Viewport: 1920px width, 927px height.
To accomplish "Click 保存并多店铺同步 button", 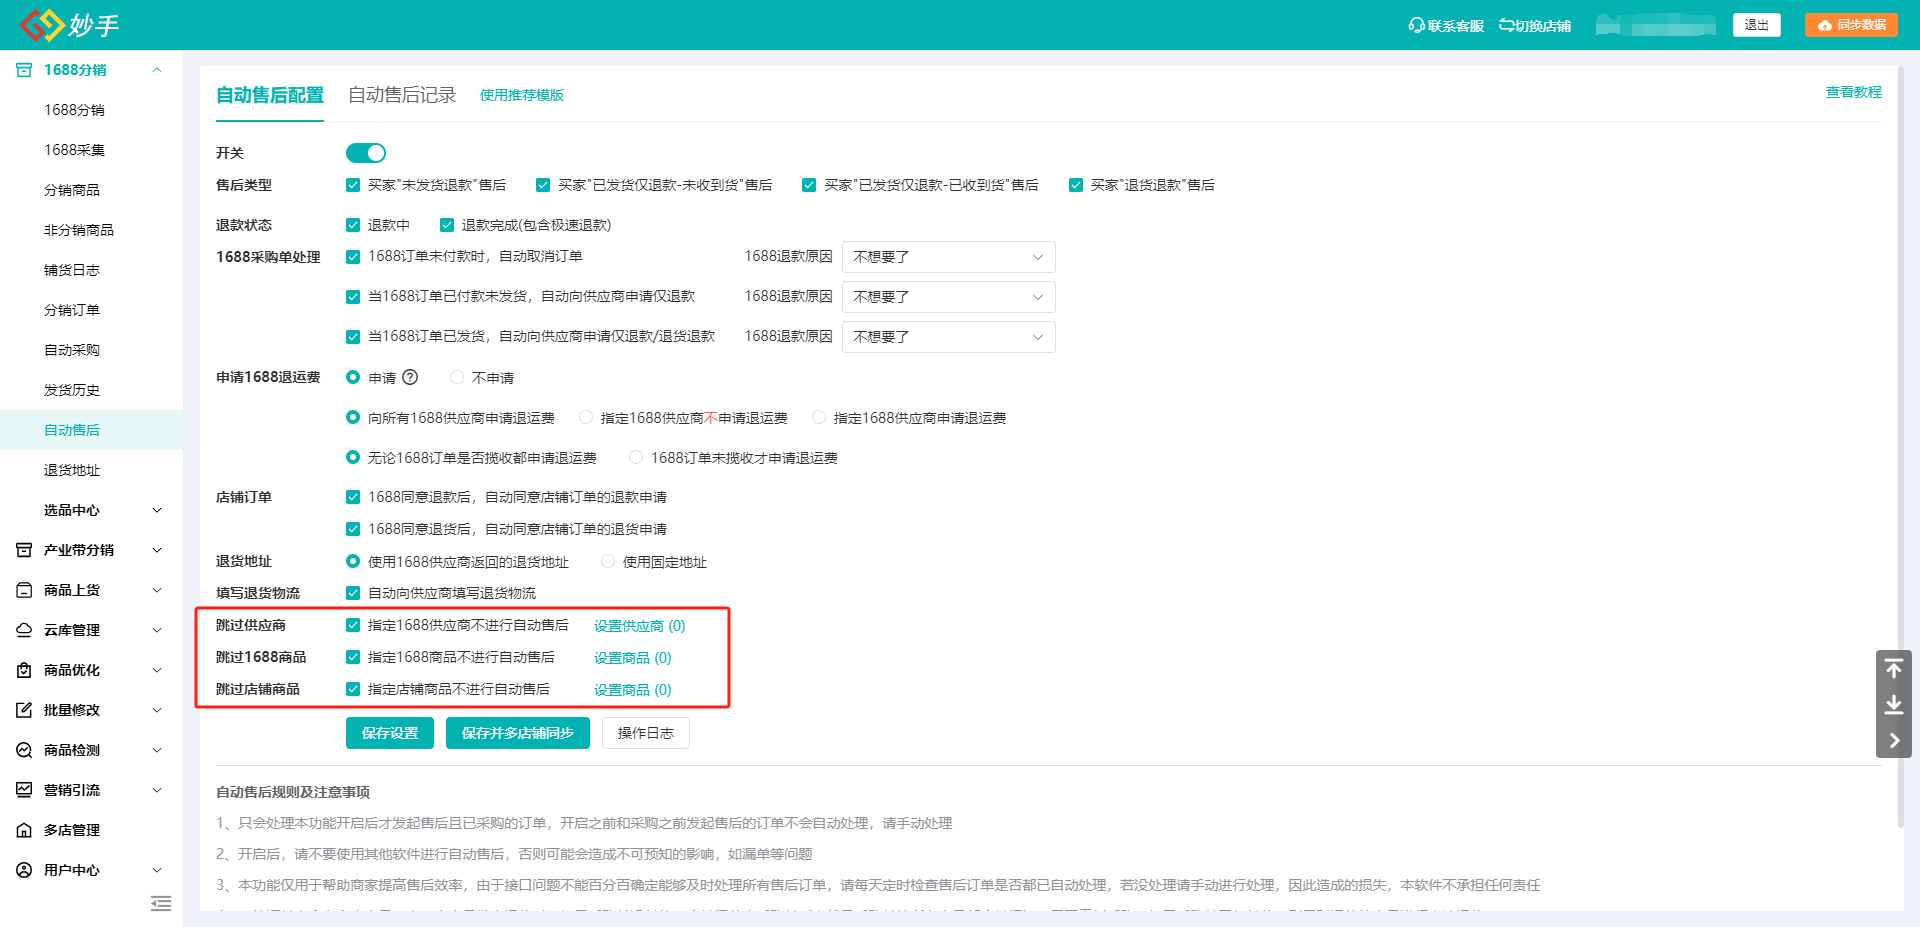I will pyautogui.click(x=518, y=733).
